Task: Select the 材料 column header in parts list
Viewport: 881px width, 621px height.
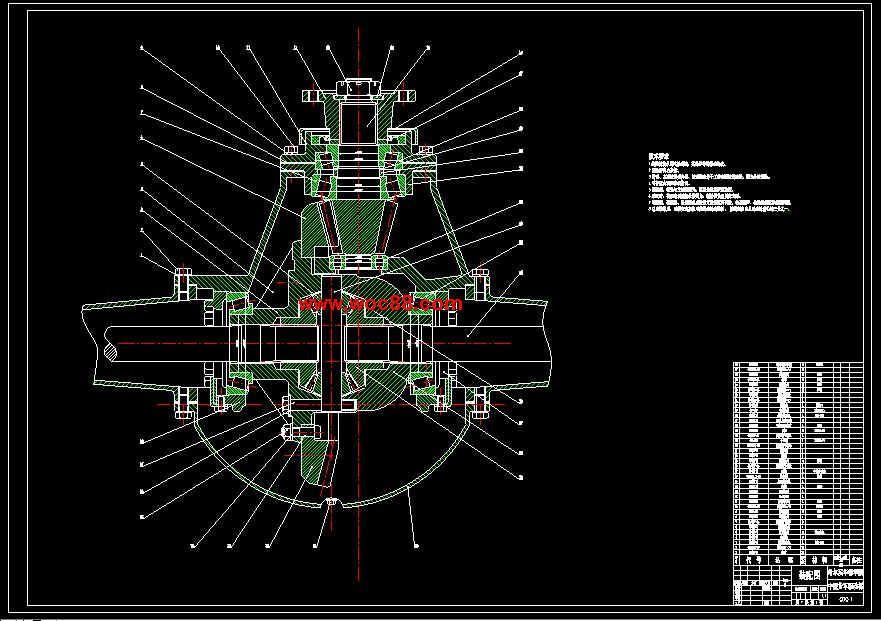Action: click(820, 560)
